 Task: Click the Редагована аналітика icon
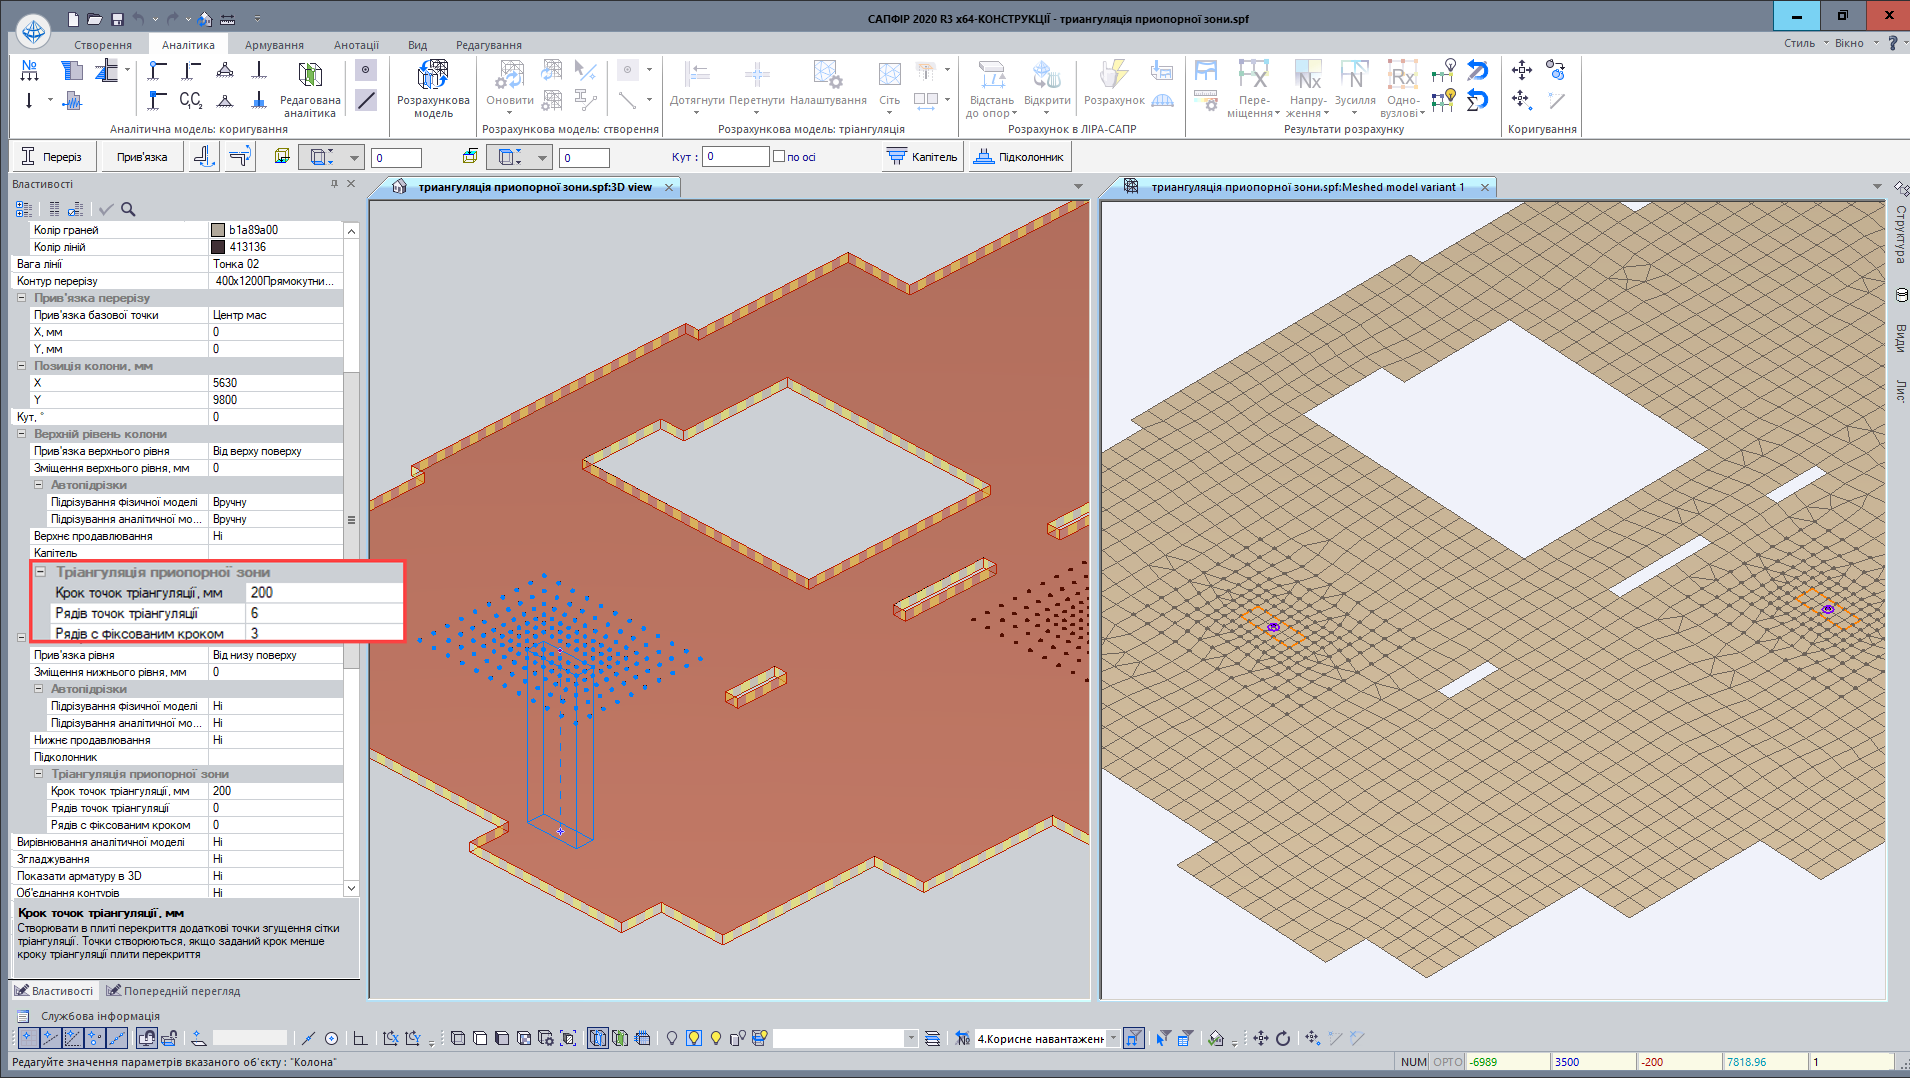tap(310, 76)
